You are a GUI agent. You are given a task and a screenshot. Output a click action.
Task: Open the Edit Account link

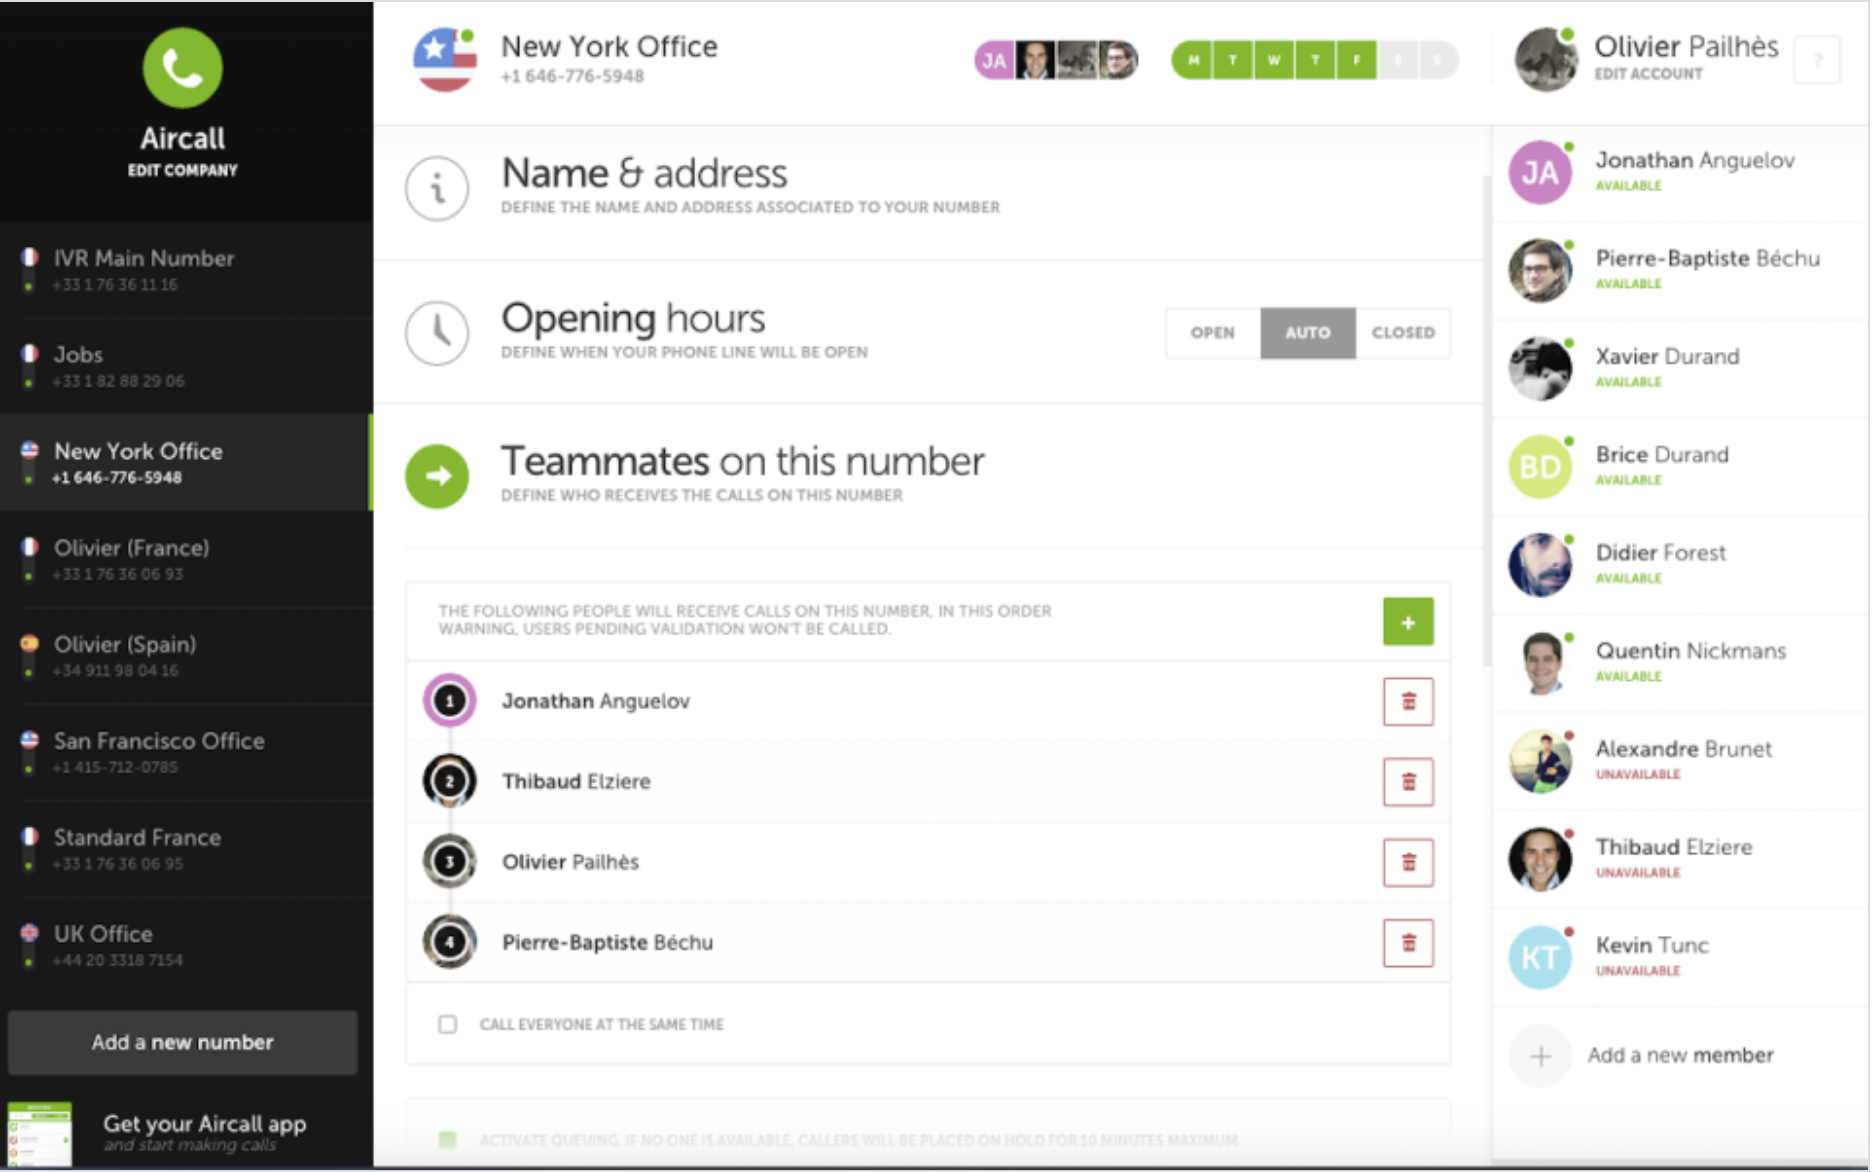[1648, 74]
